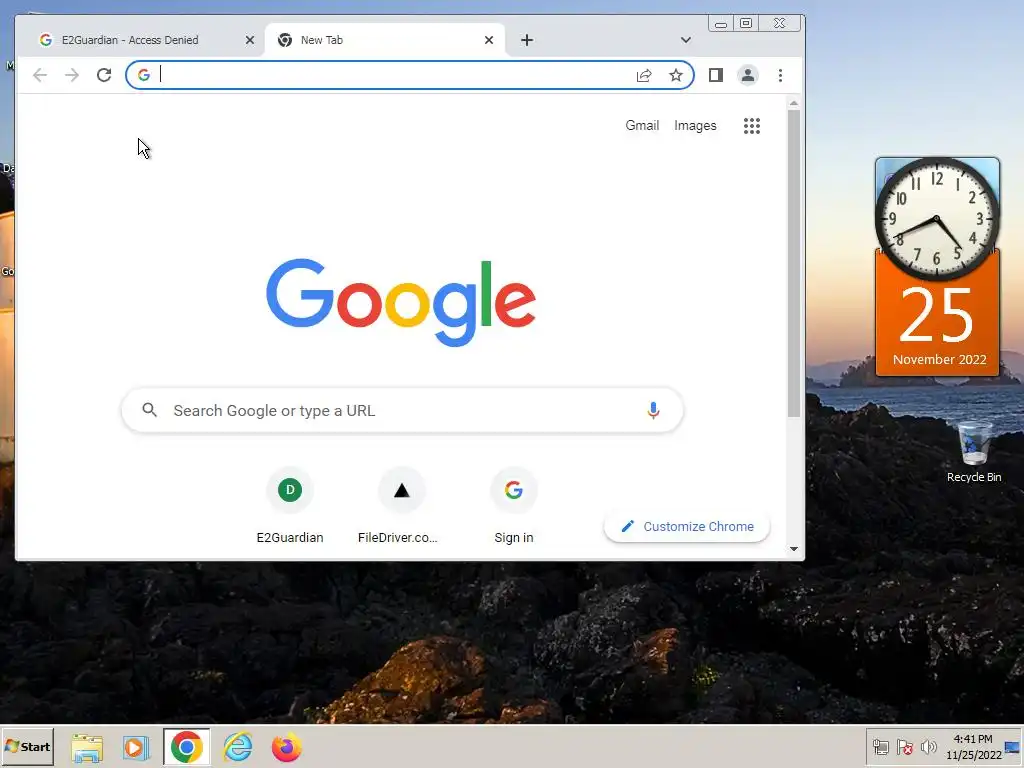The width and height of the screenshot is (1024, 768).
Task: Click the Chrome taskbar icon
Action: pos(187,746)
